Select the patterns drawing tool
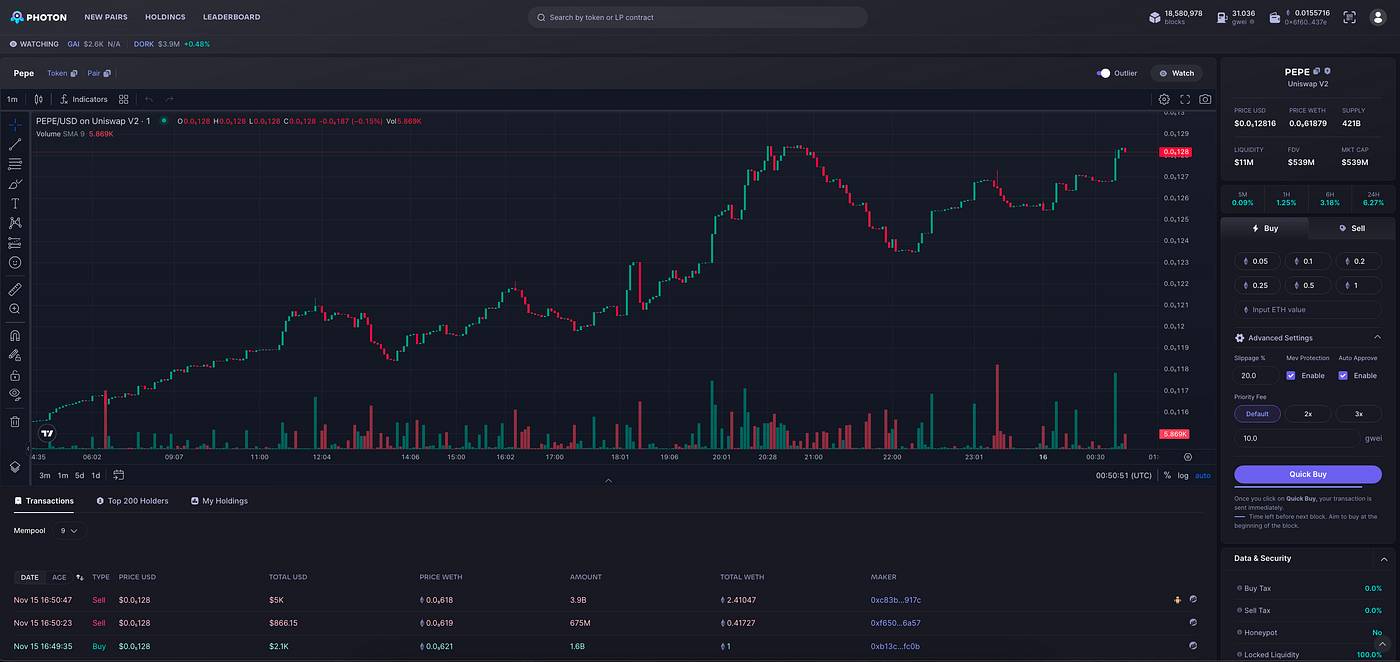This screenshot has width=1400, height=662. (x=15, y=223)
